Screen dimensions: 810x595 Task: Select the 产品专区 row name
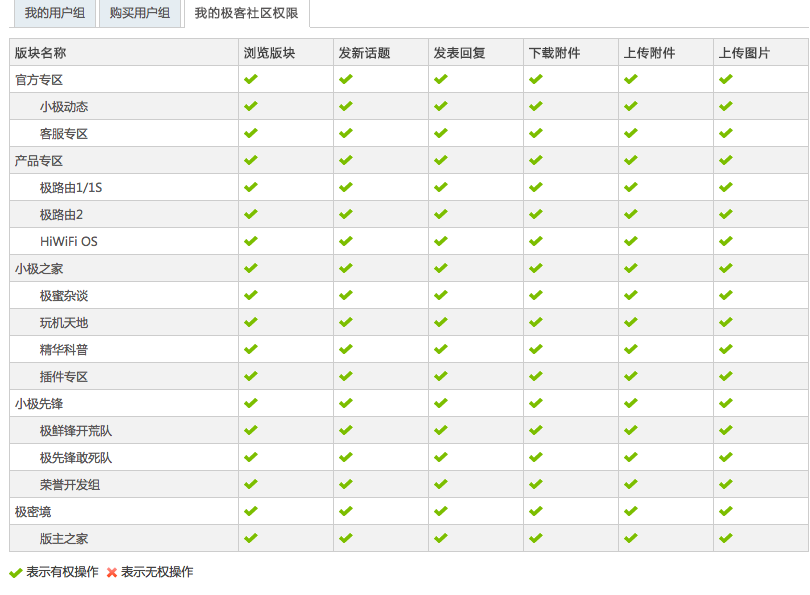[39, 161]
